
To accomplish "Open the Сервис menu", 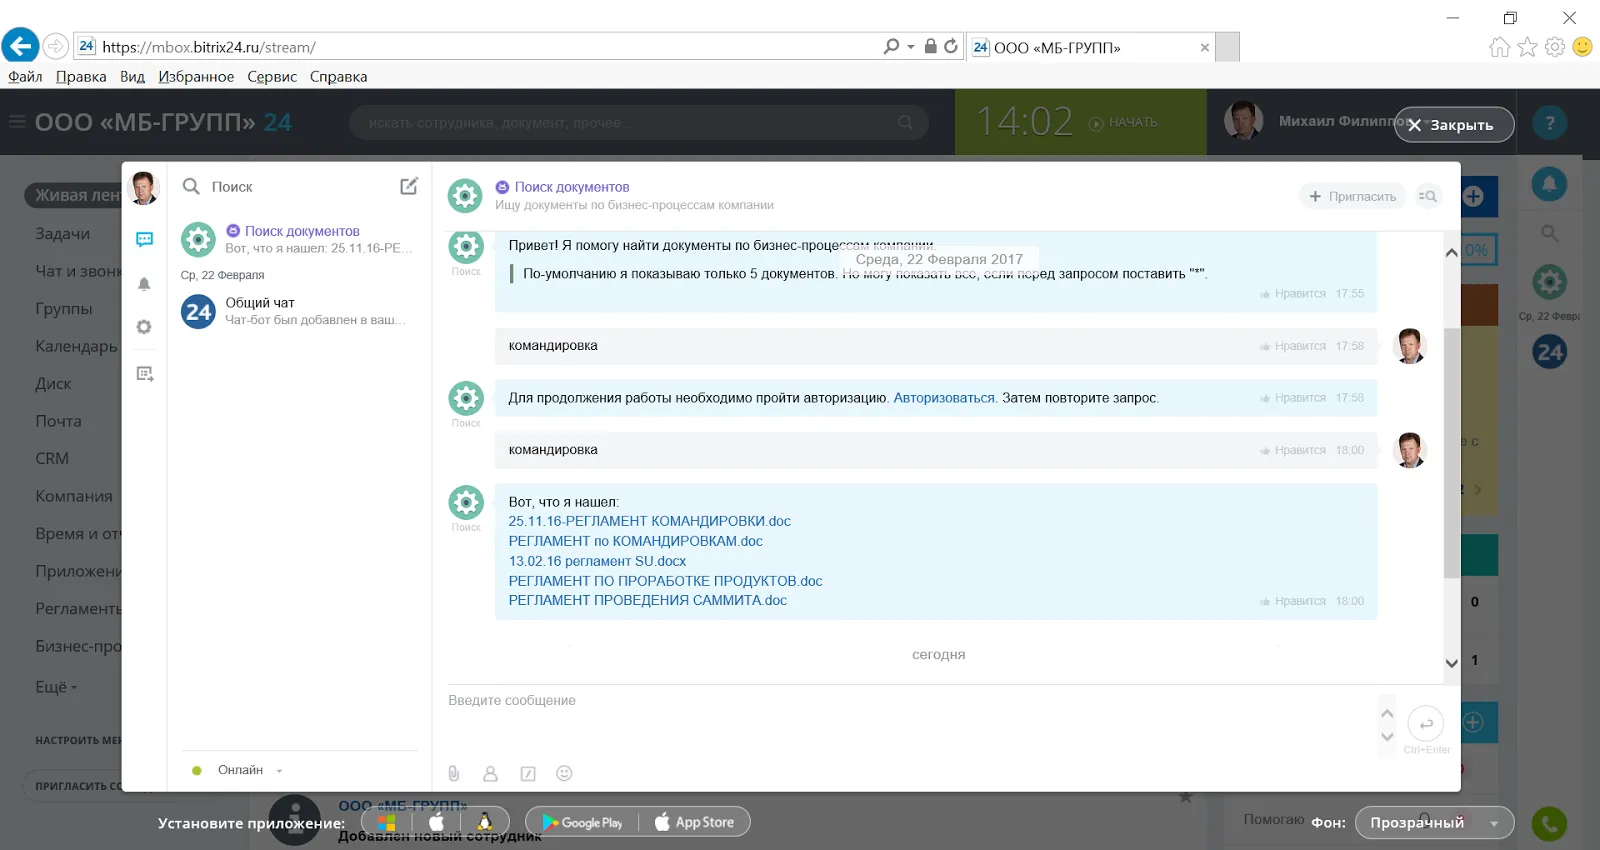I will coord(272,77).
